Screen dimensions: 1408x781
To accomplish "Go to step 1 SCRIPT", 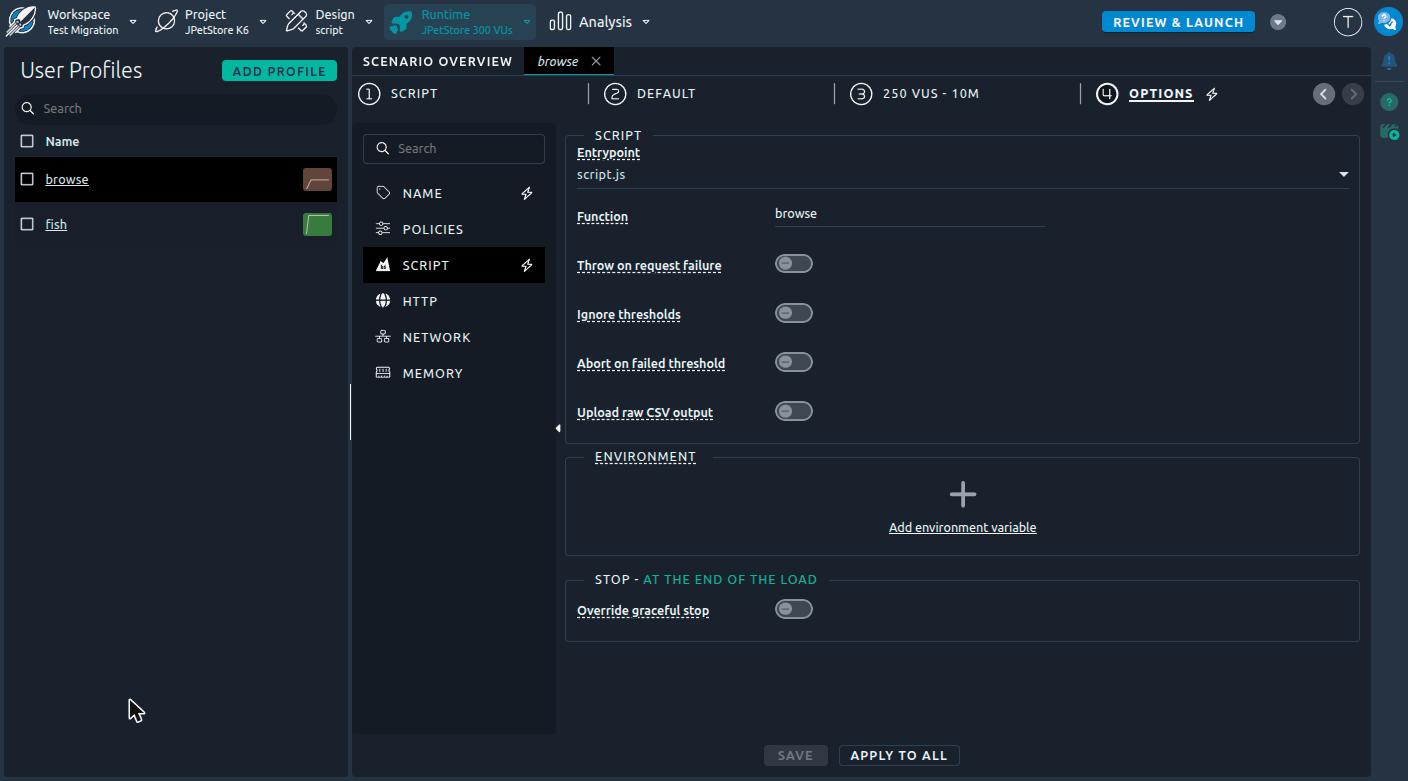I will coord(399,94).
